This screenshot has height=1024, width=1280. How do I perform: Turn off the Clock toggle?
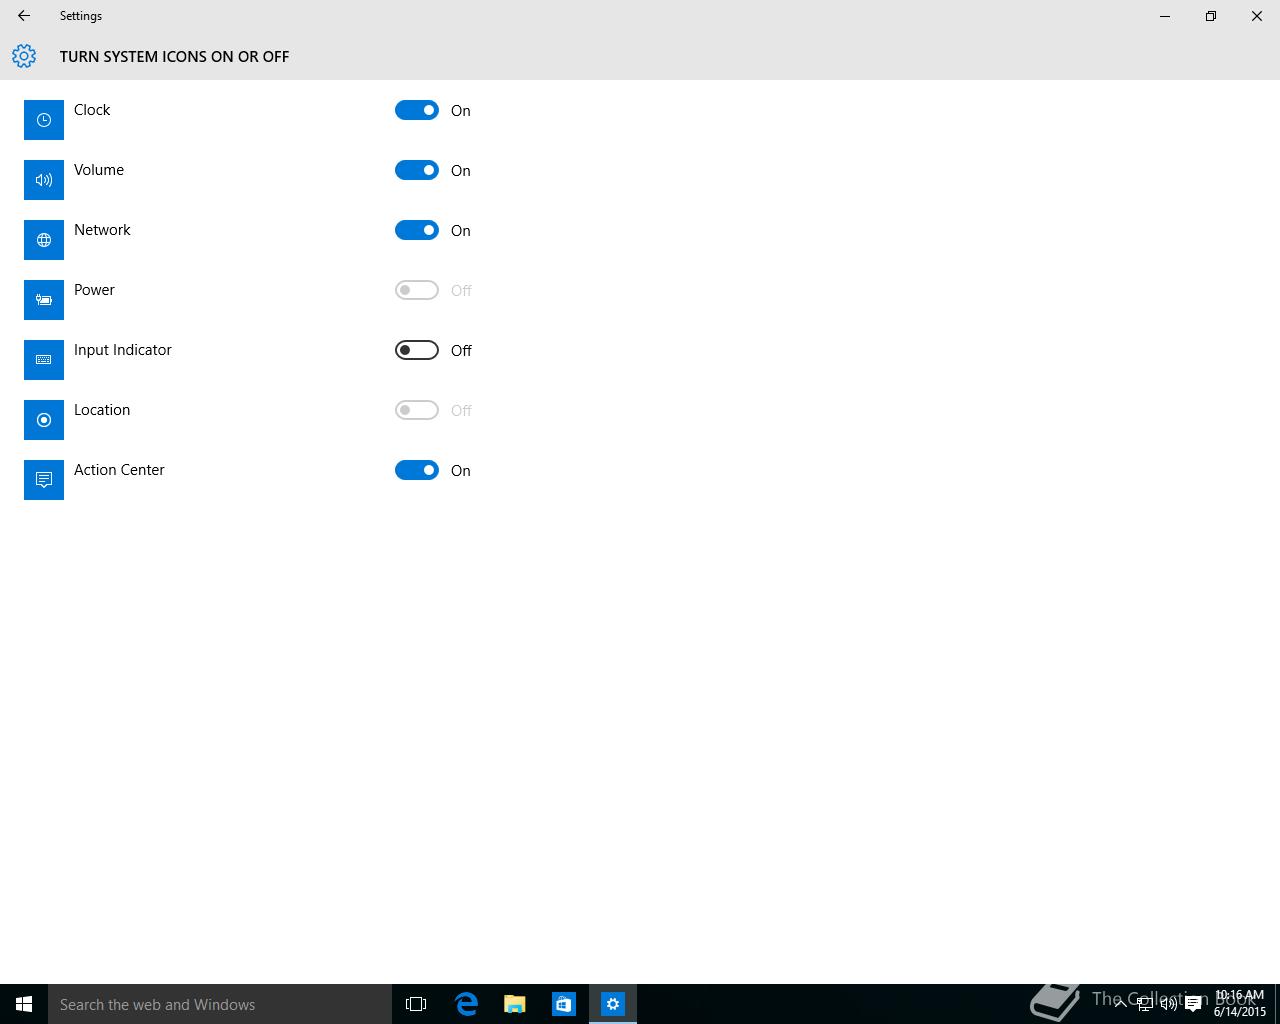coord(417,110)
